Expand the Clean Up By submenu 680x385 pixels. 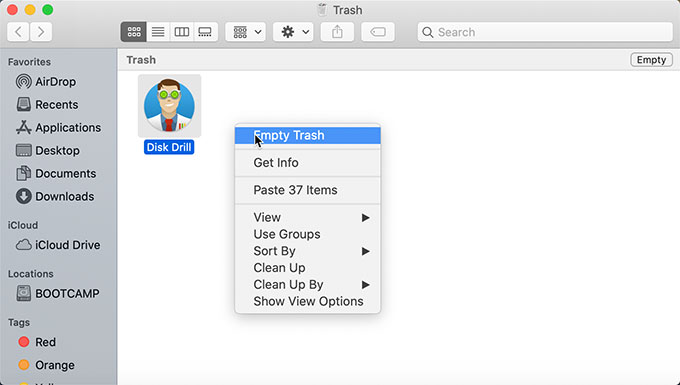coord(307,284)
